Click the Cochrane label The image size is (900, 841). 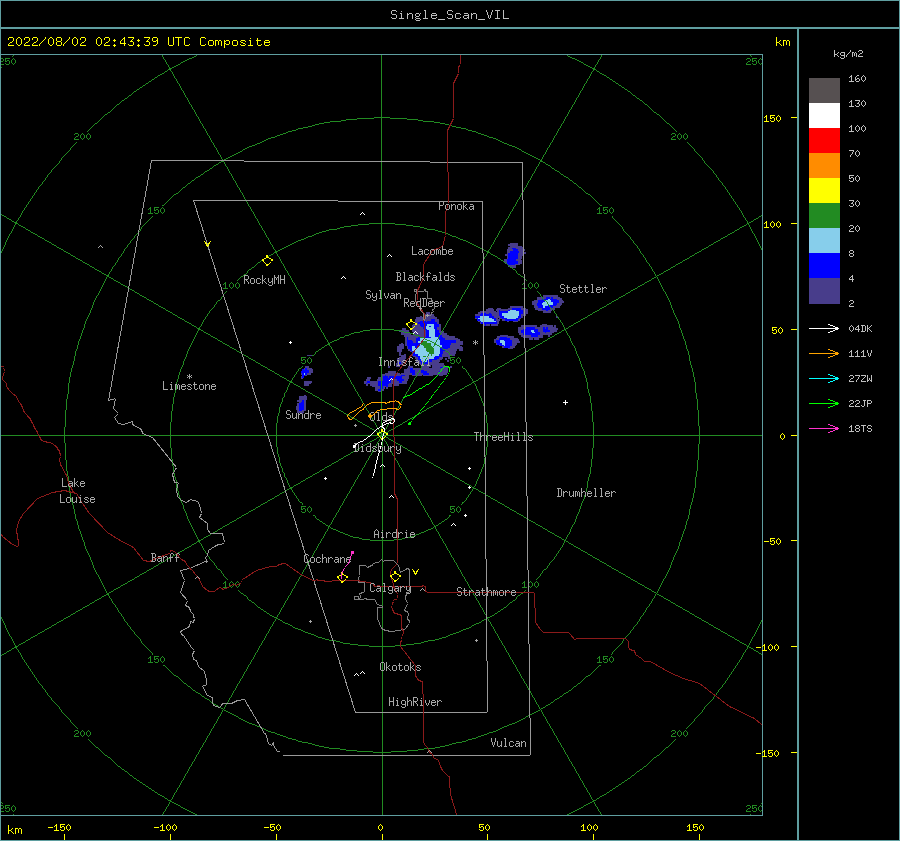point(327,559)
